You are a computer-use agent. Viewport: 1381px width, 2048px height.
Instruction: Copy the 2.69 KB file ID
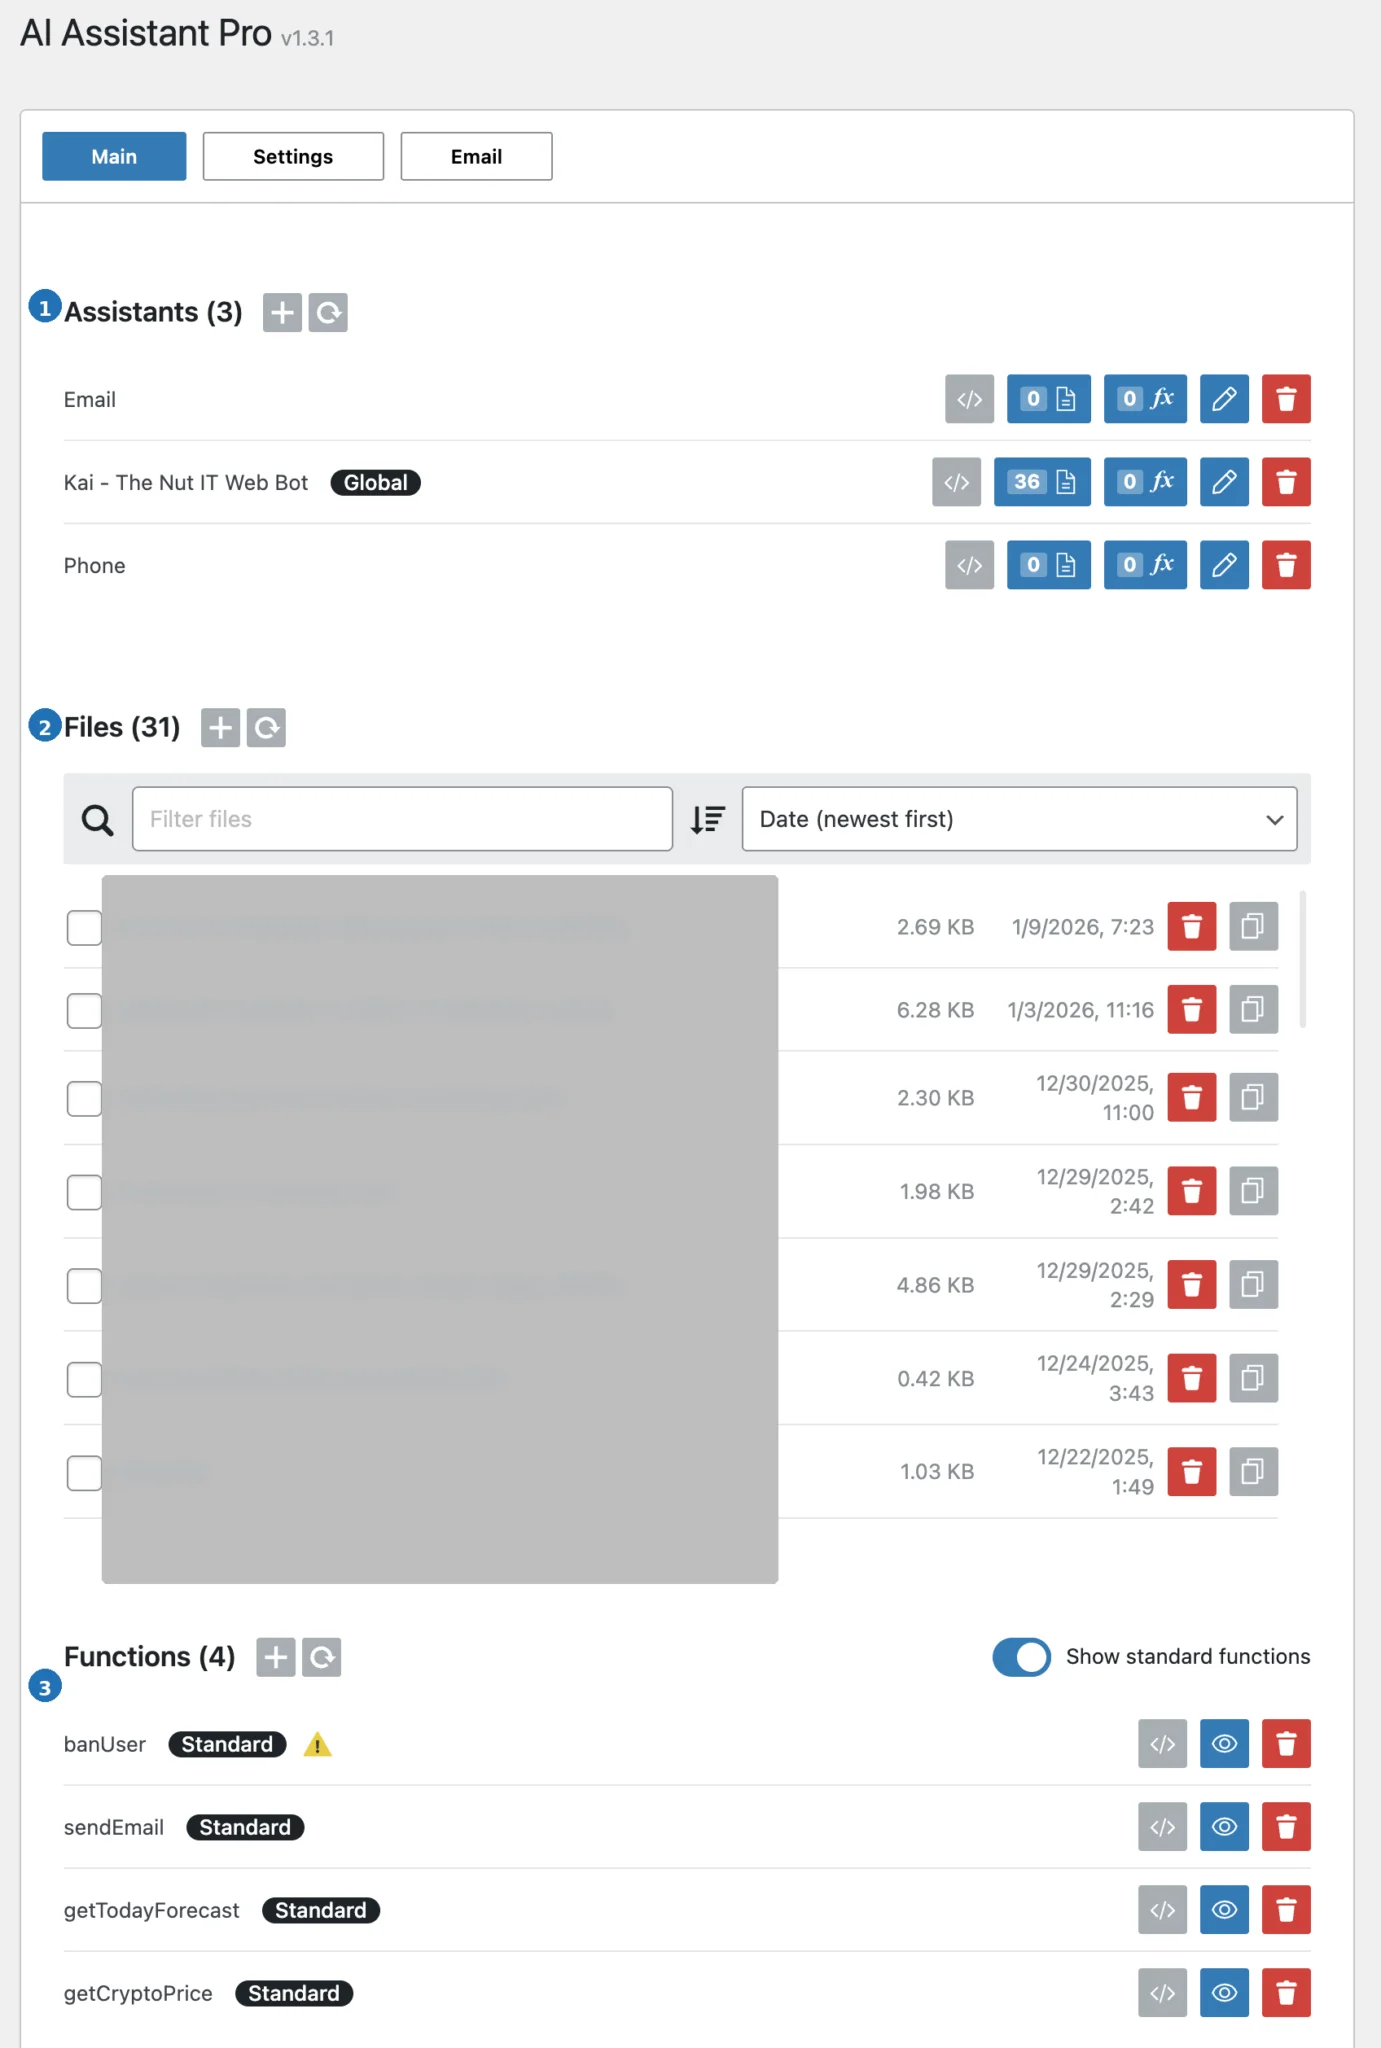1252,927
